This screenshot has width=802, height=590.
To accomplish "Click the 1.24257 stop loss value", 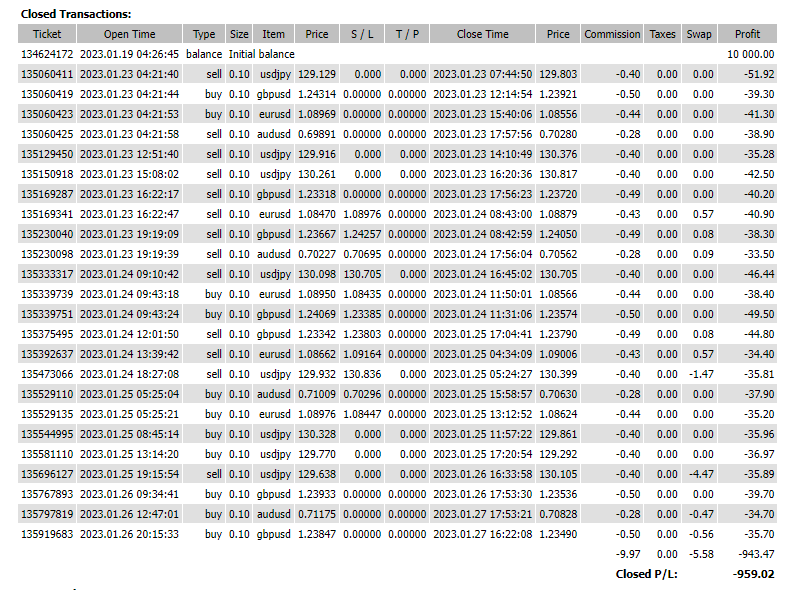I will pyautogui.click(x=362, y=234).
